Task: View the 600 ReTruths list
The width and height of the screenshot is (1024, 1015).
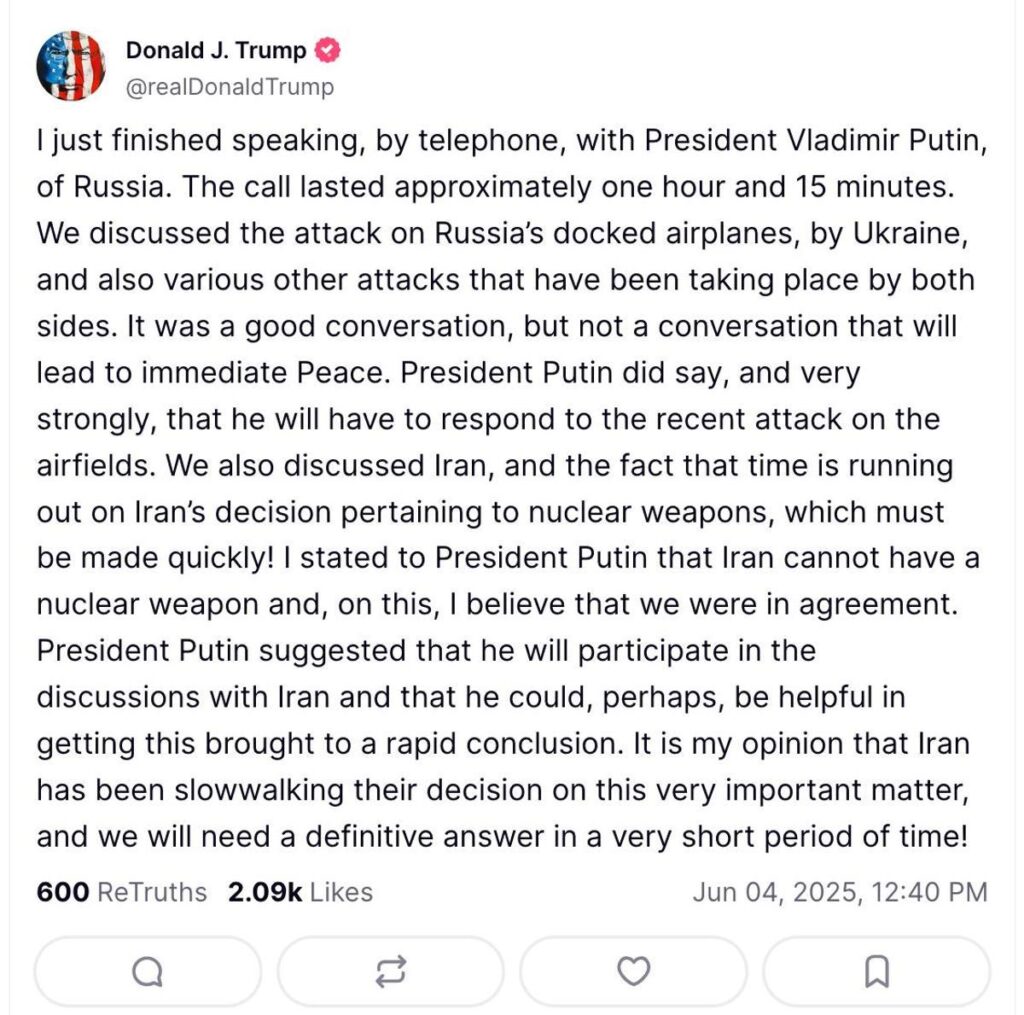Action: point(121,892)
